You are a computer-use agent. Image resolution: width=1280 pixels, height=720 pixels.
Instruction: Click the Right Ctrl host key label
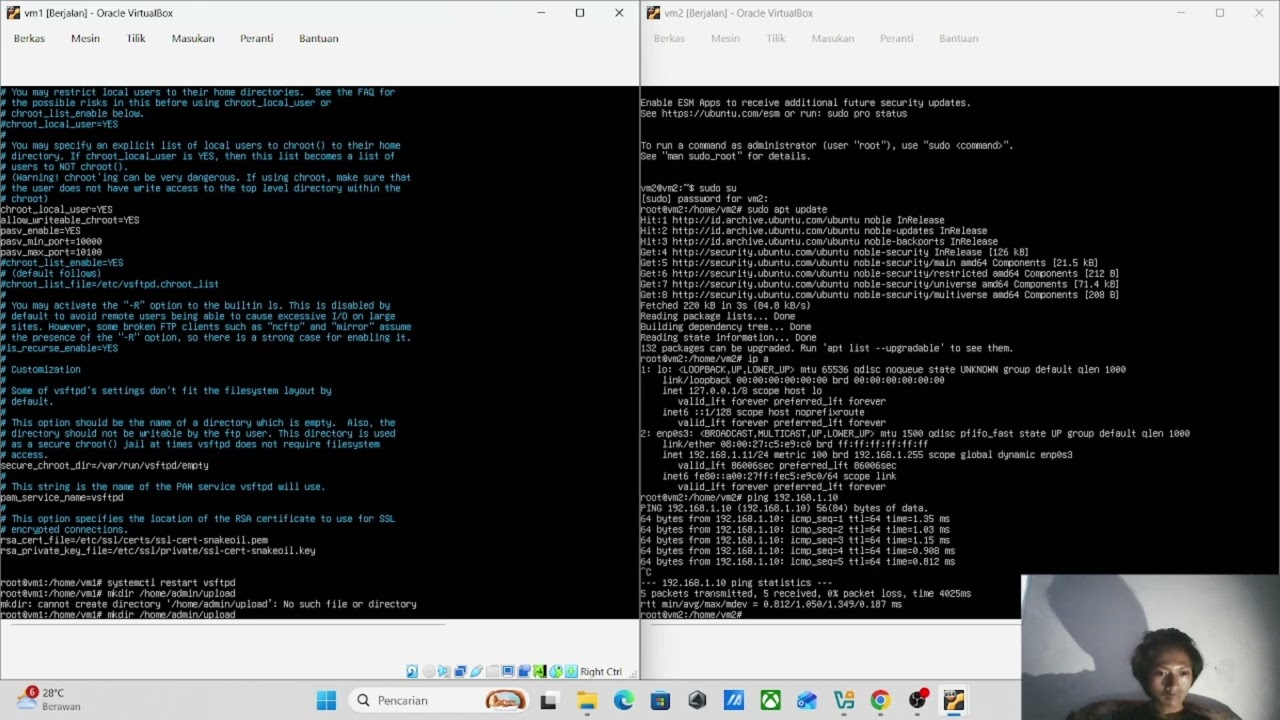pyautogui.click(x=601, y=672)
